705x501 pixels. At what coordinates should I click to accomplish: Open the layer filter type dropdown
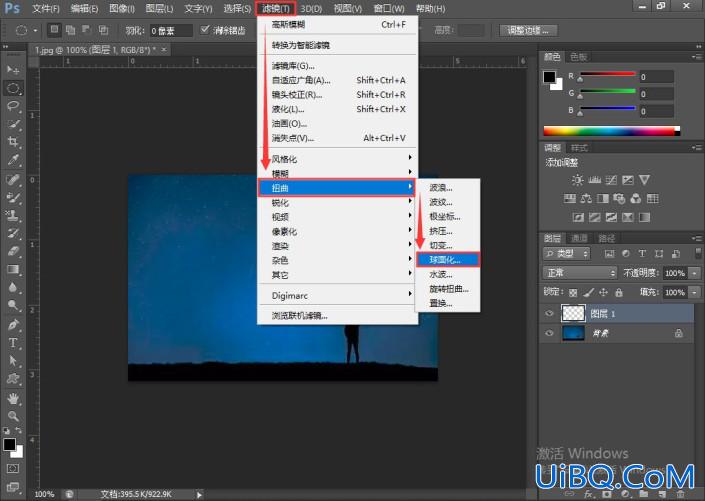[566, 254]
